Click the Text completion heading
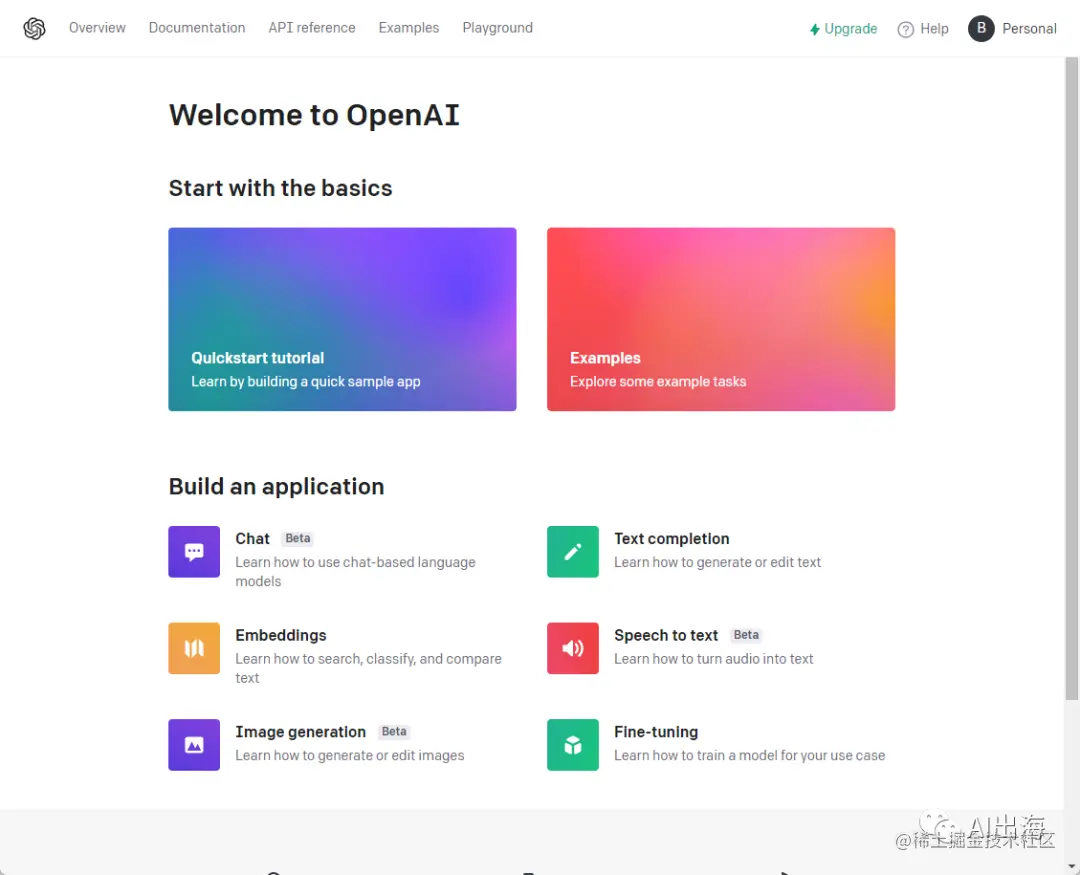The image size is (1080, 875). pos(672,539)
